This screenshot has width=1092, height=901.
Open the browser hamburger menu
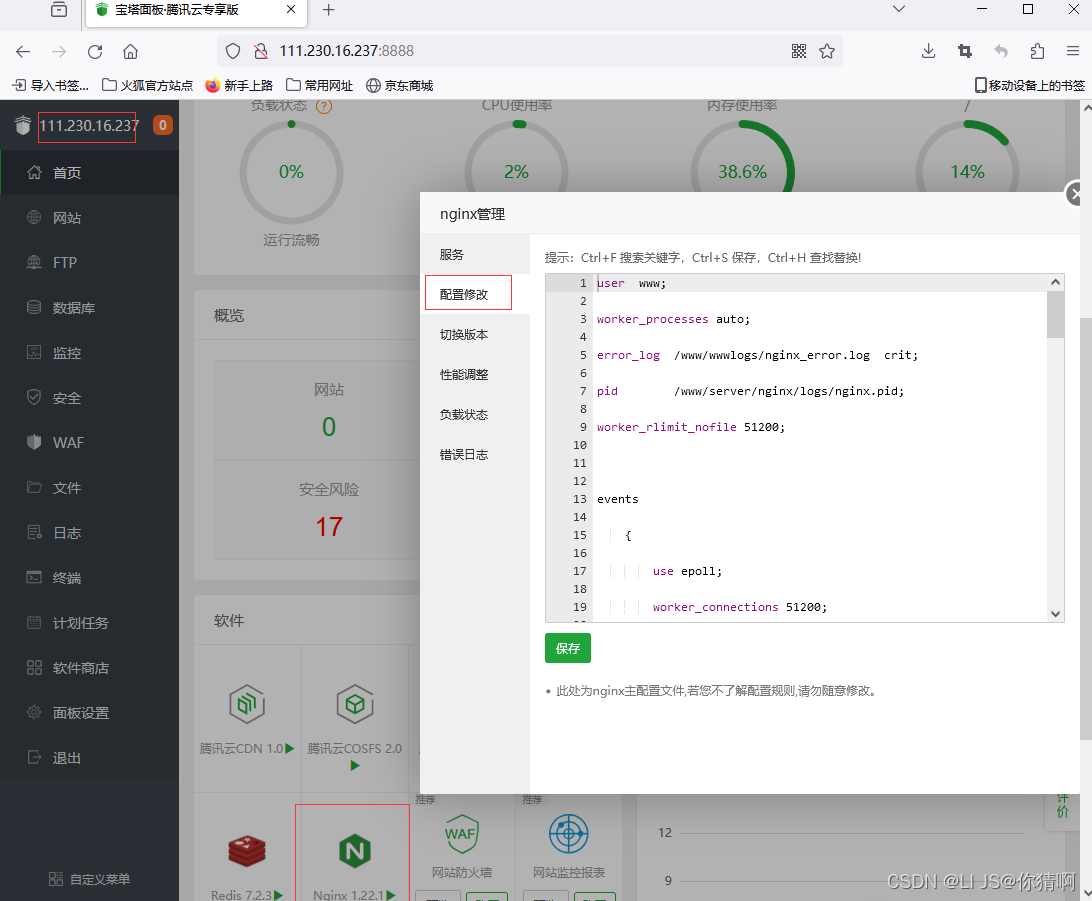pos(1072,51)
